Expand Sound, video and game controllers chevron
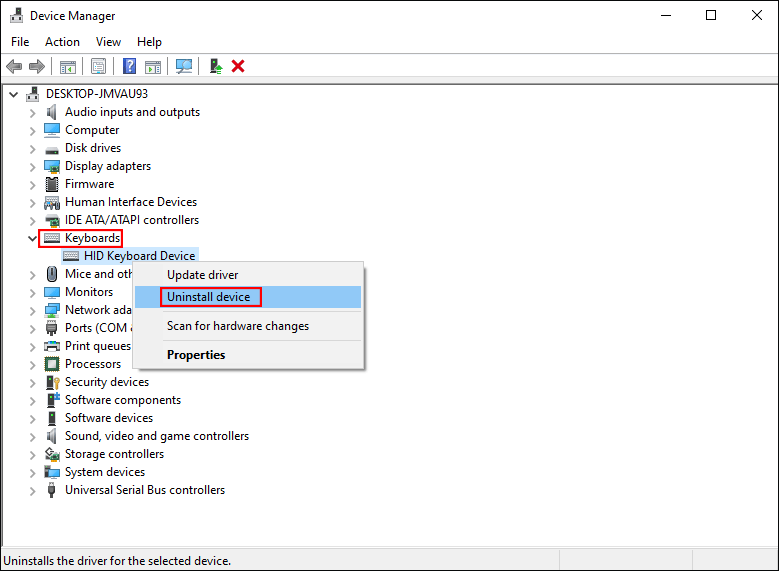The image size is (779, 571). [32, 437]
